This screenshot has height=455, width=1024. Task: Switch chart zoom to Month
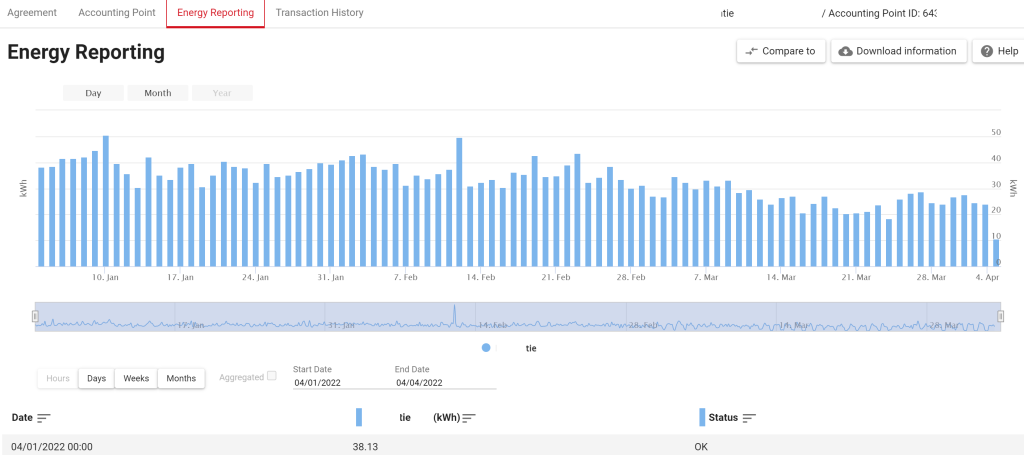158,93
